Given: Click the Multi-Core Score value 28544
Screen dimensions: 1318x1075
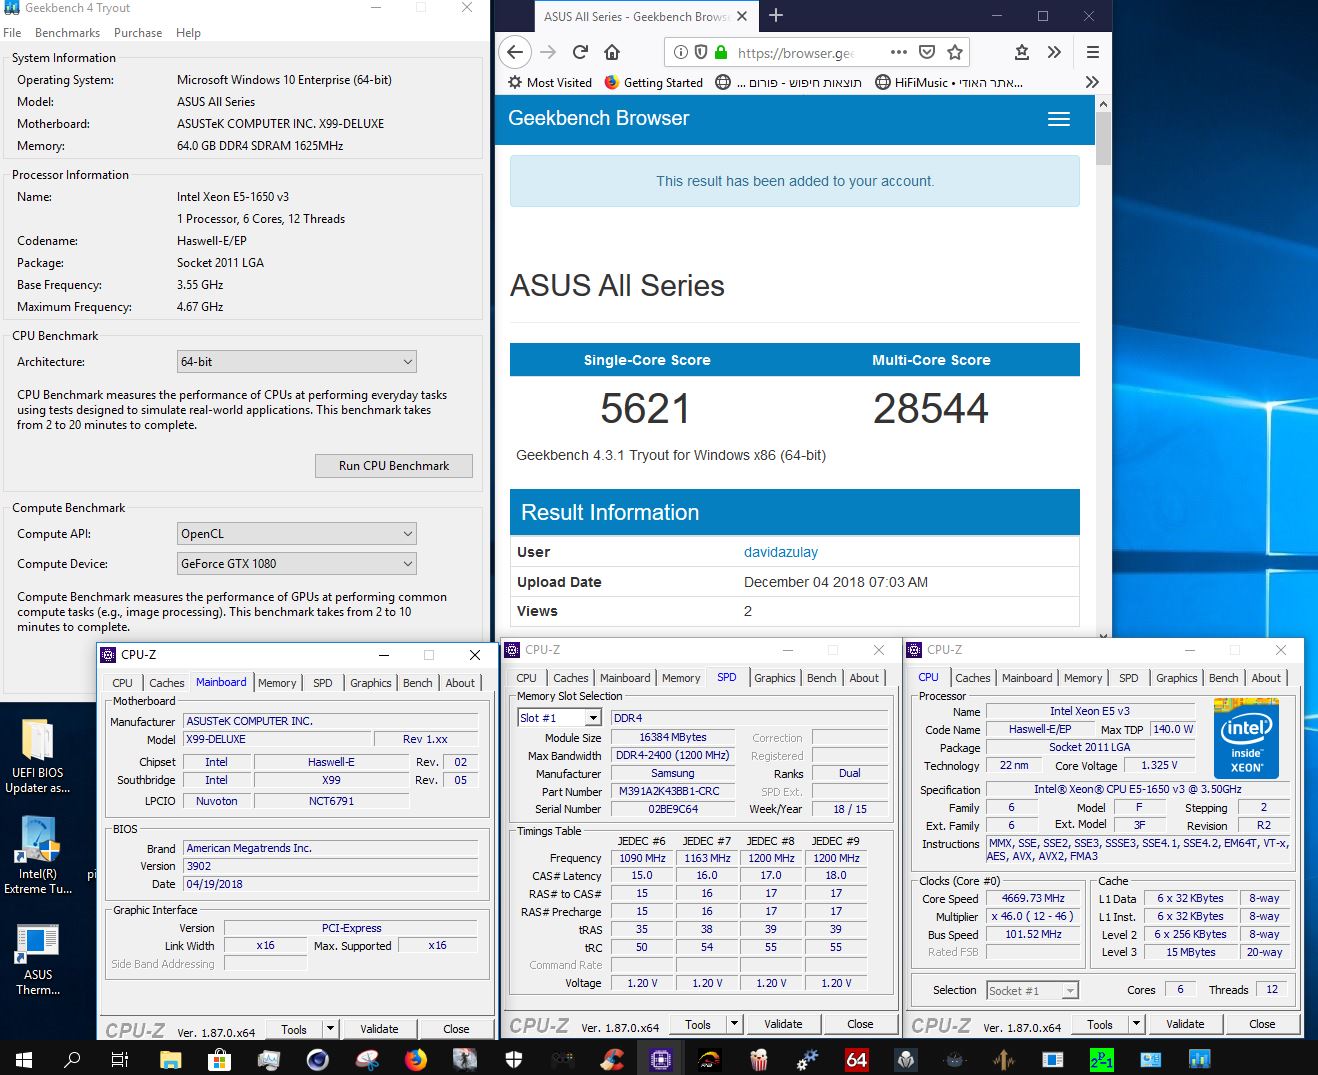Looking at the screenshot, I should [930, 408].
